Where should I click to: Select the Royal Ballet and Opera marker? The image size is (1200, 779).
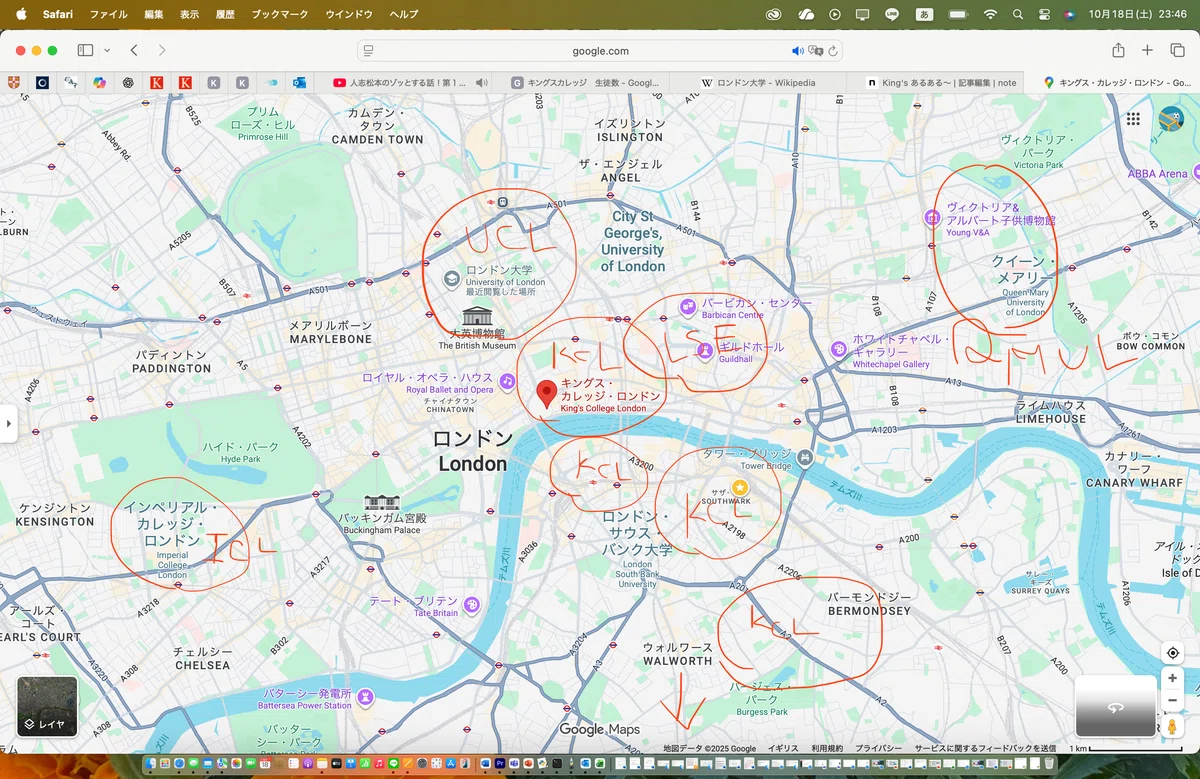pos(508,381)
